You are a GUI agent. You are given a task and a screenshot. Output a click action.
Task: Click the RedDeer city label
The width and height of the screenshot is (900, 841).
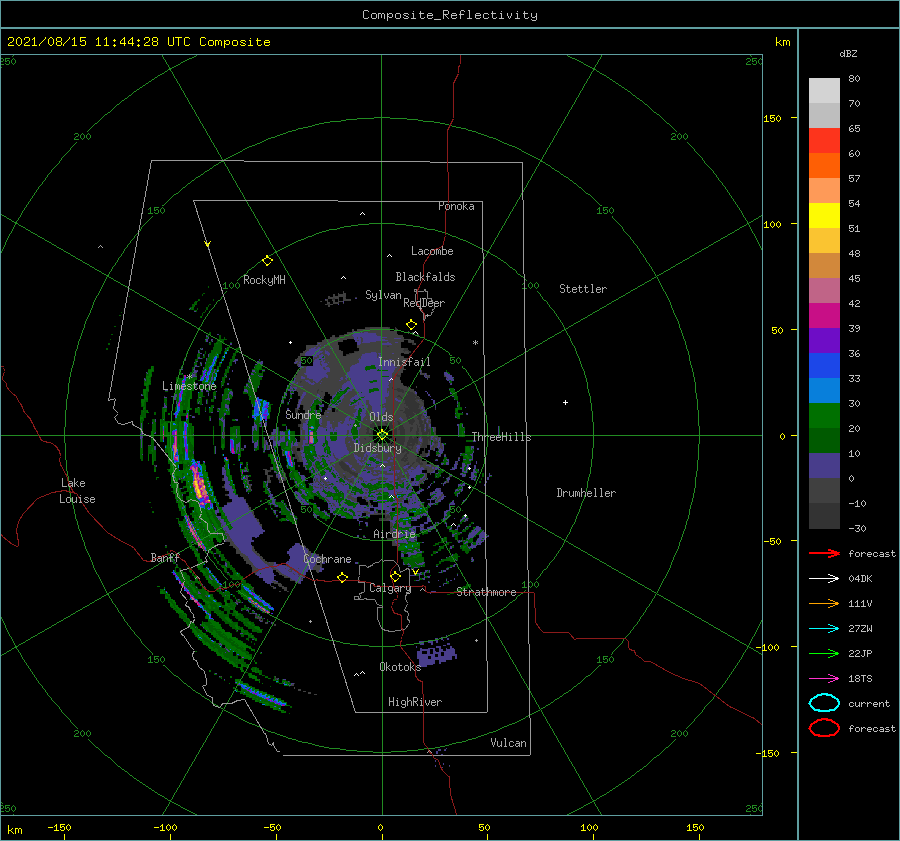(424, 303)
